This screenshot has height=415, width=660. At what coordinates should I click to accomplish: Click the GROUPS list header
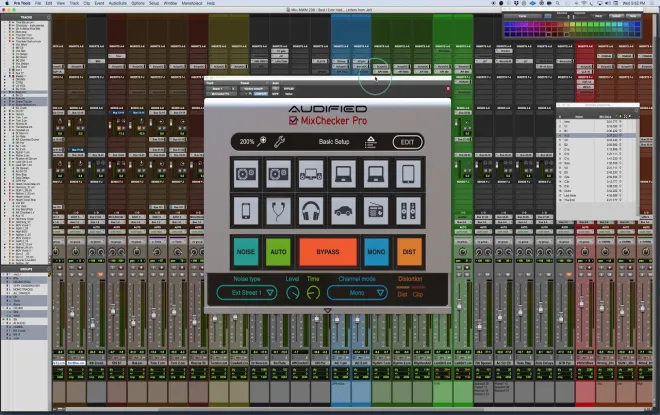(26, 269)
